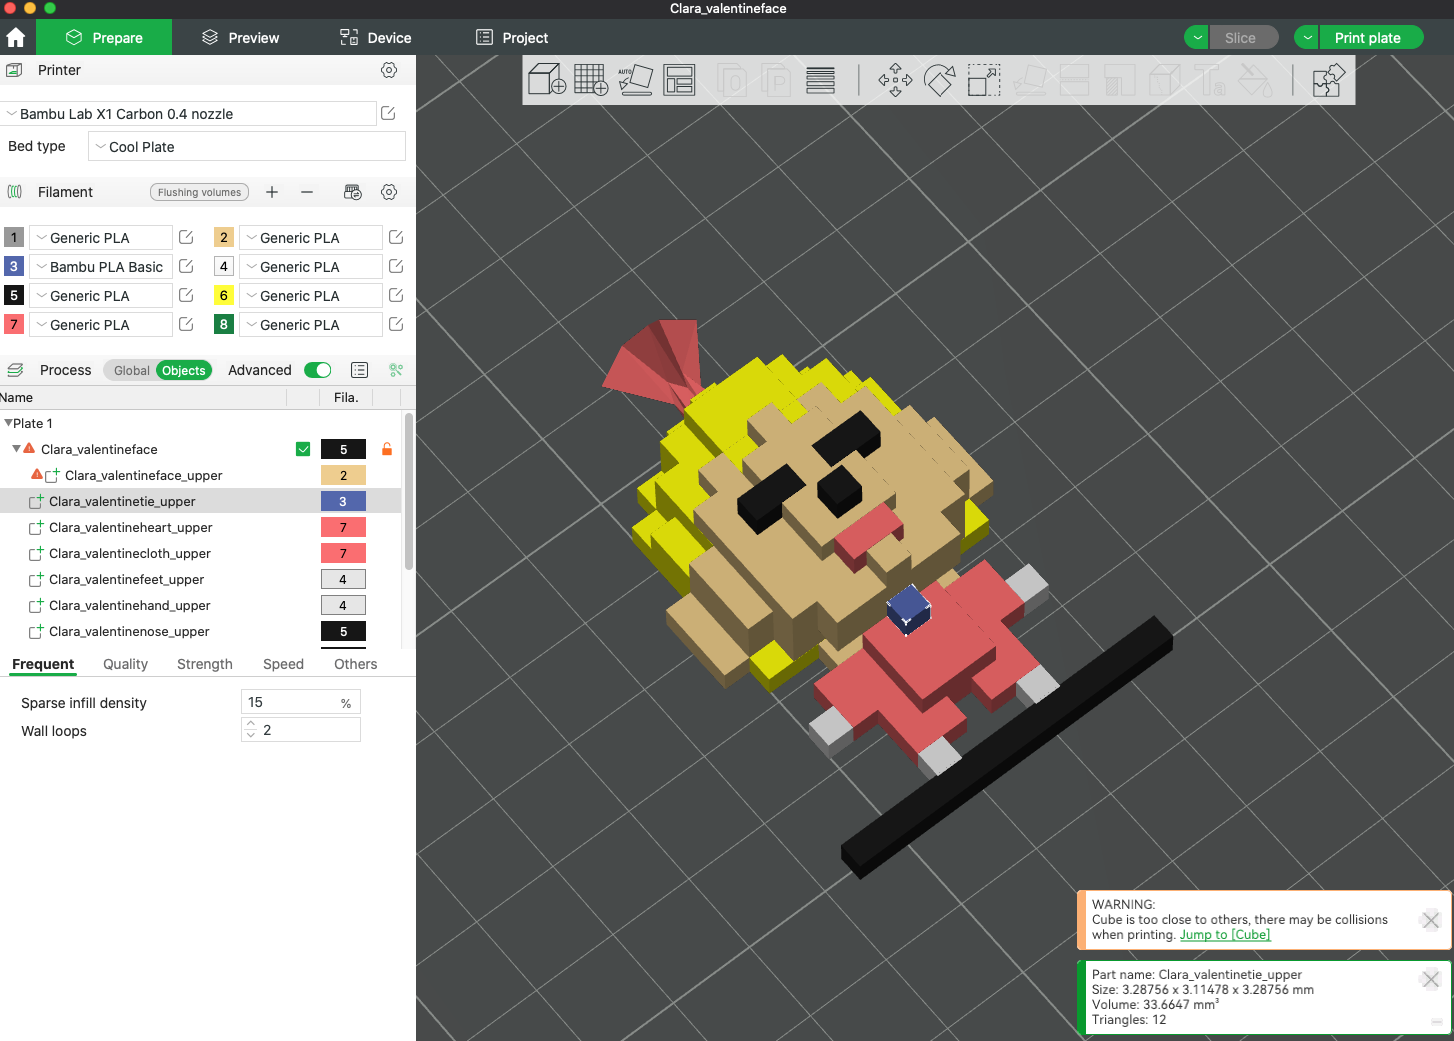Click the Arrange all objects icon
1454x1041 pixels.
pyautogui.click(x=680, y=80)
